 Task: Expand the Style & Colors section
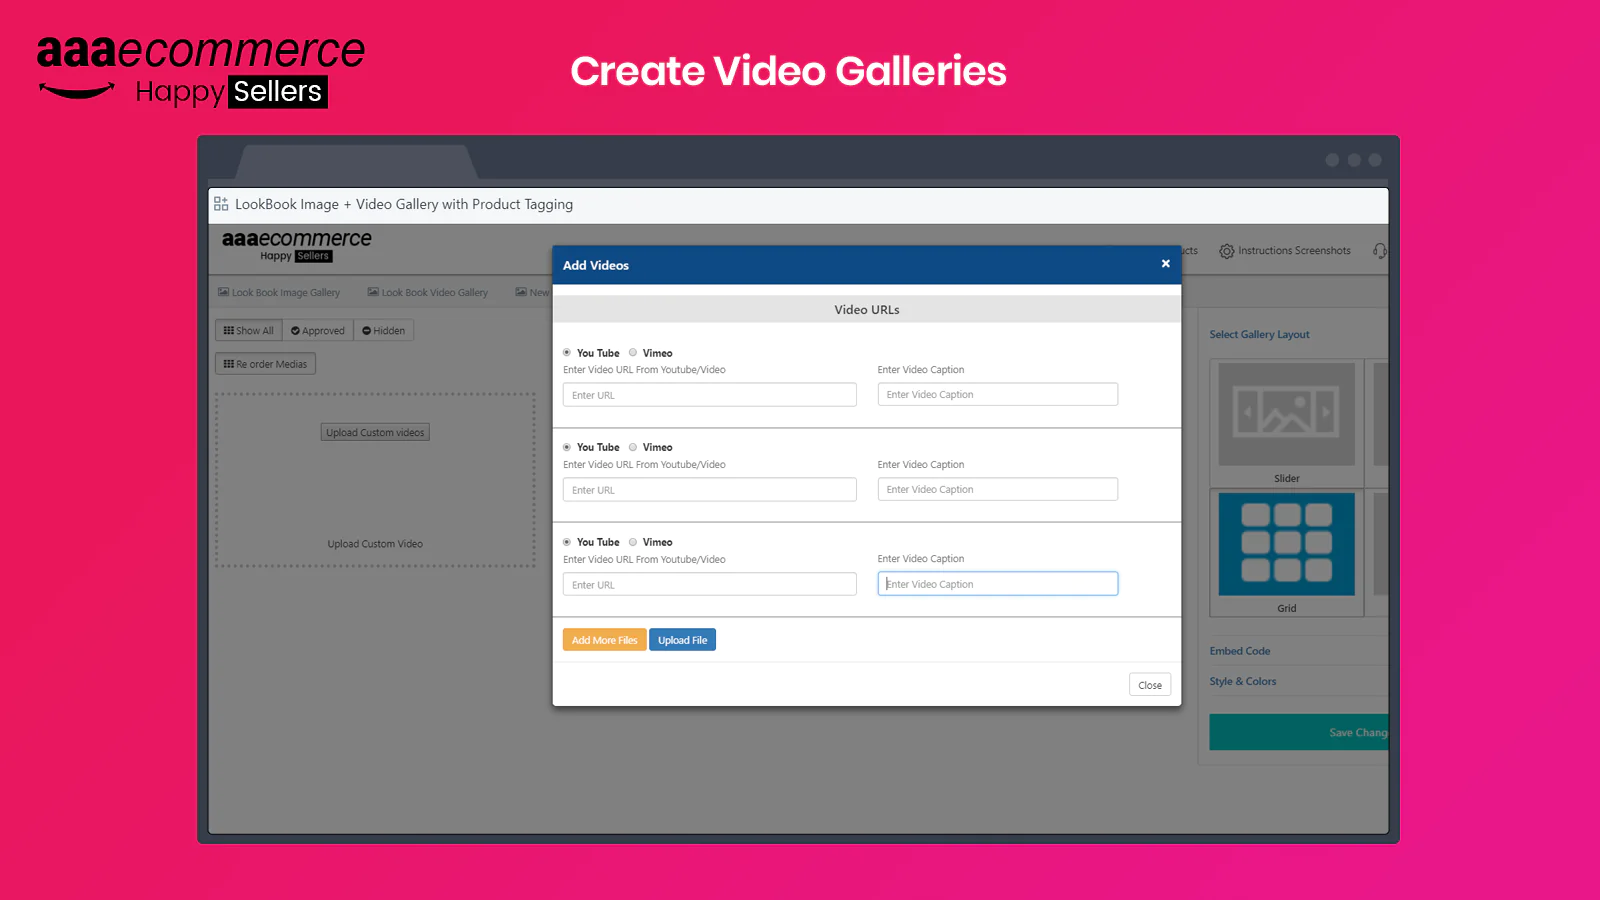(1243, 682)
